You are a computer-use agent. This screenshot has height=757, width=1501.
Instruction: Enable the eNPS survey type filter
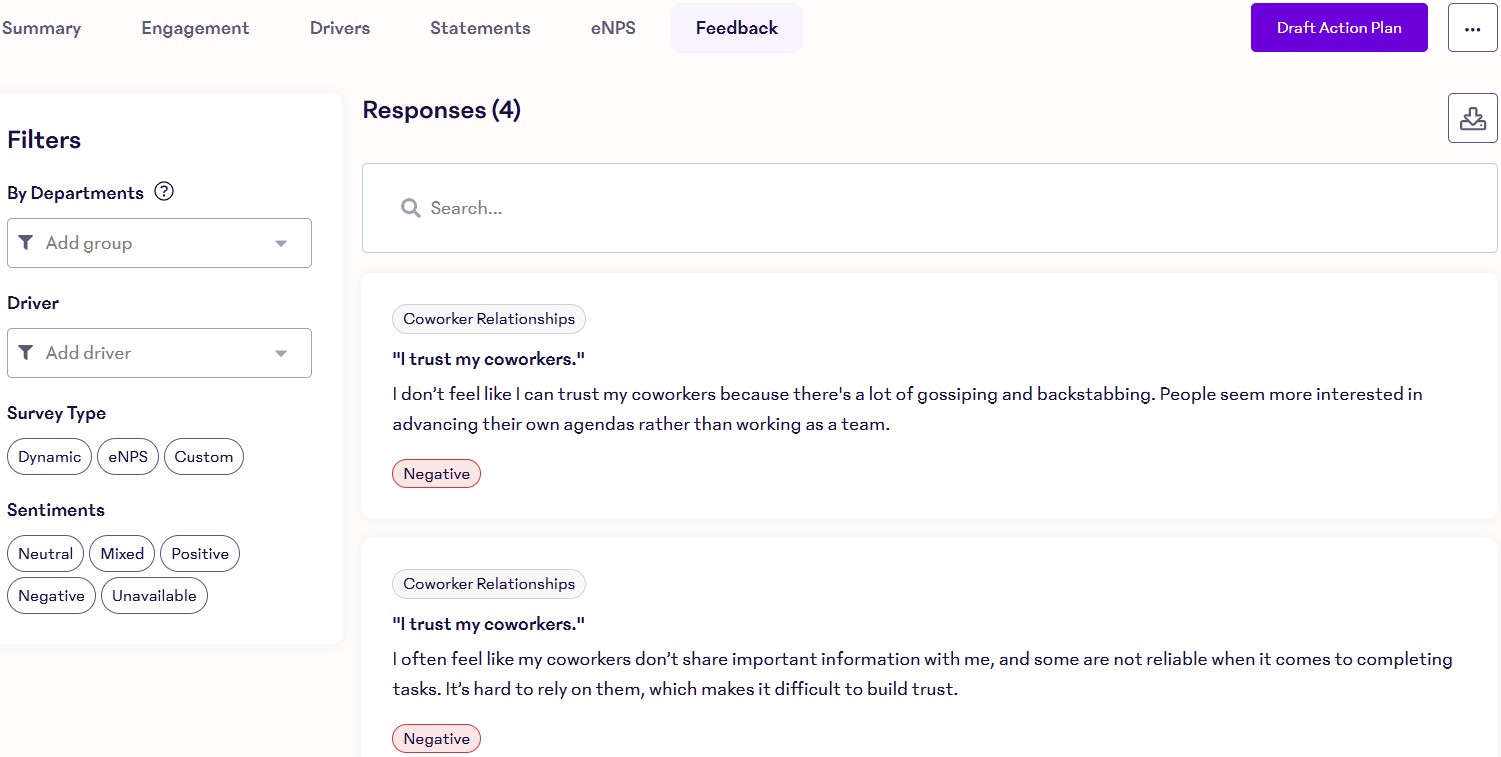pos(127,456)
